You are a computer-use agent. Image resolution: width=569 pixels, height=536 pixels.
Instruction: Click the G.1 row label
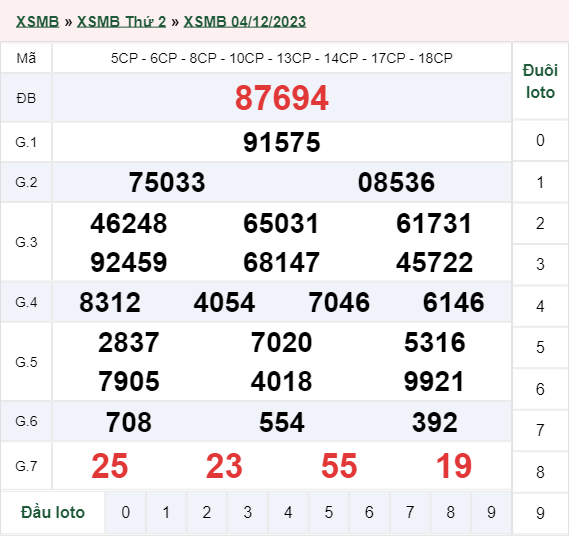pos(26,142)
